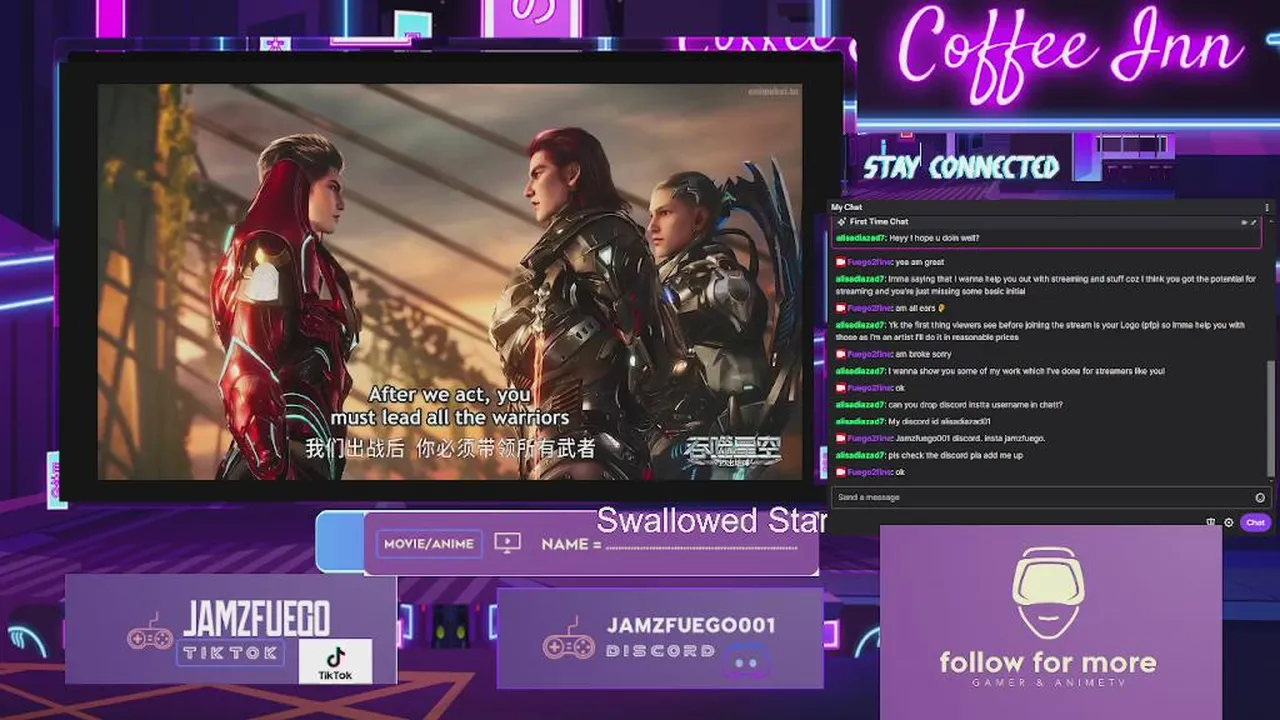This screenshot has width=1280, height=720.
Task: Click the headset logo above follow for more
Action: click(x=1048, y=593)
